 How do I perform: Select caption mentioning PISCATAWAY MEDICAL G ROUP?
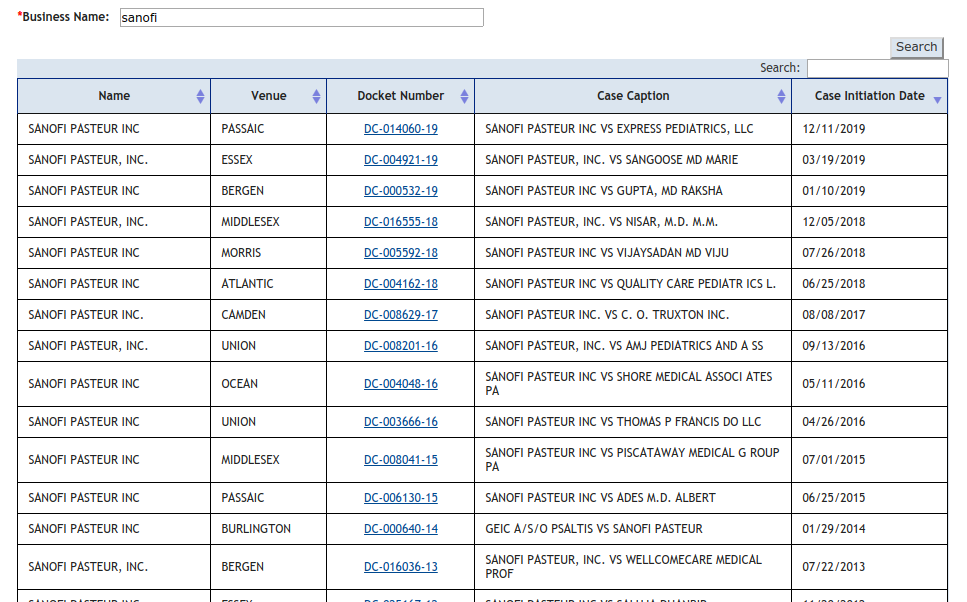pyautogui.click(x=632, y=460)
